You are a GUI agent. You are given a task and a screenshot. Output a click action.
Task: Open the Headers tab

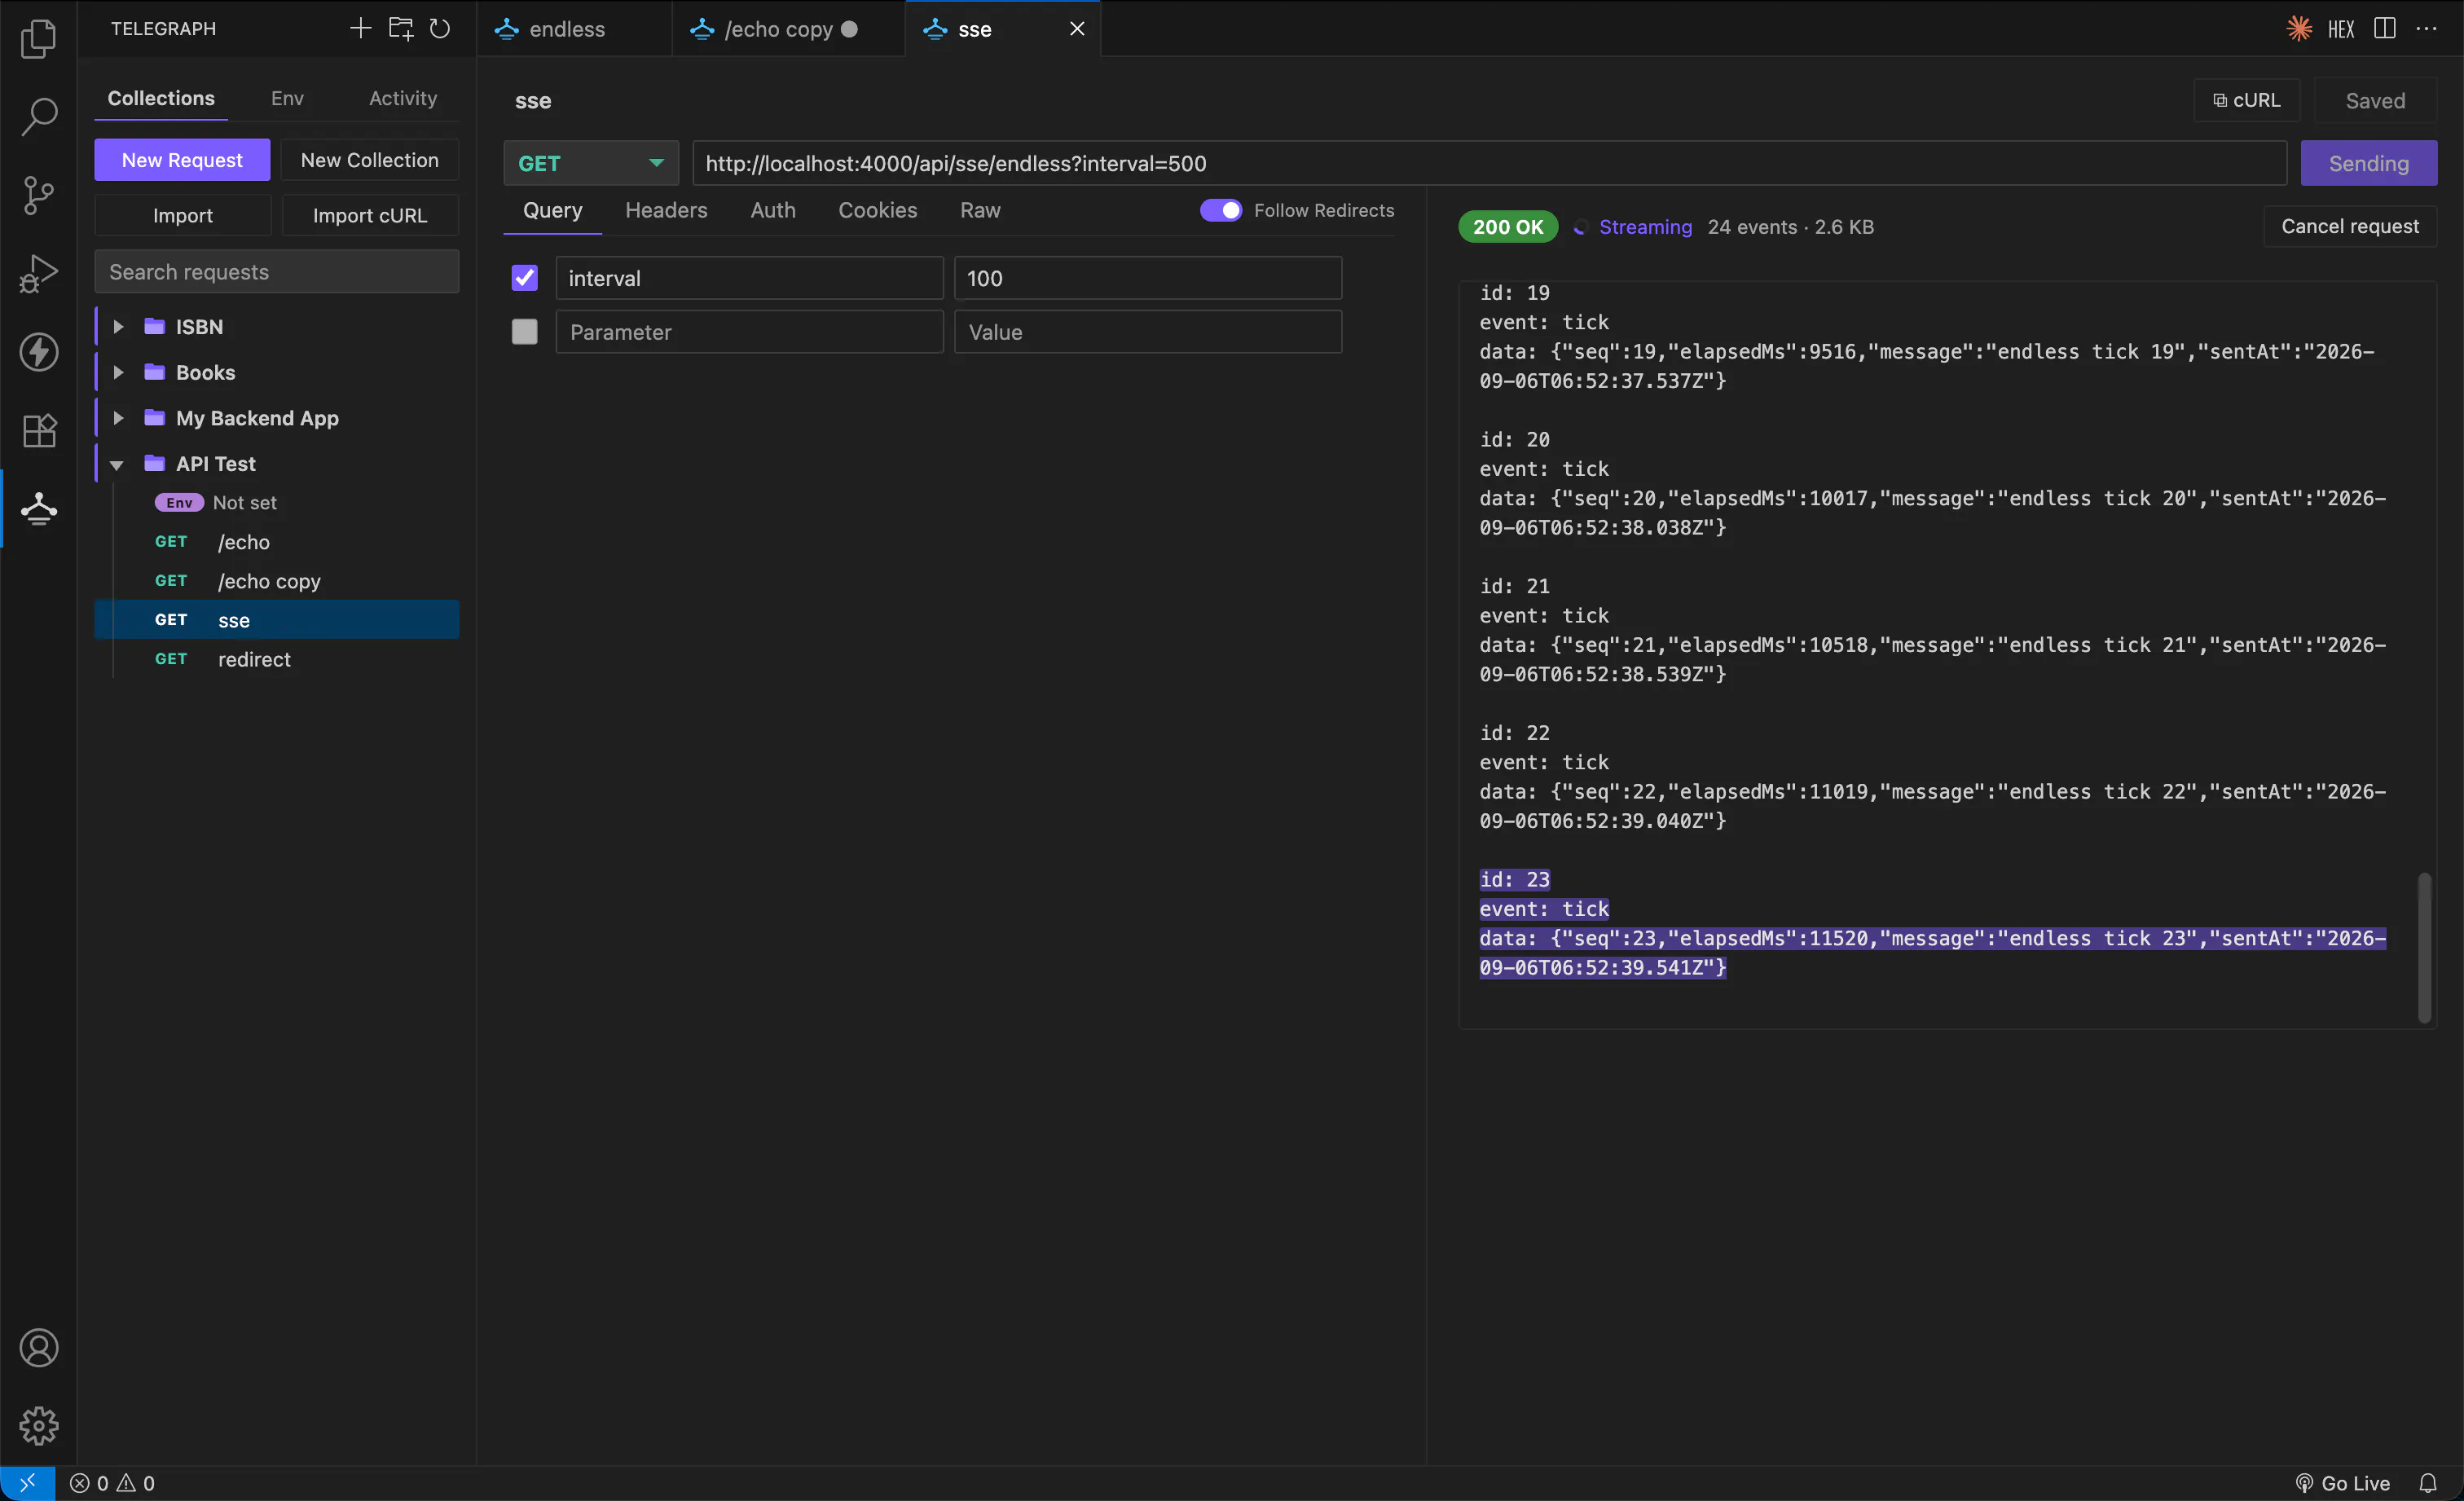click(x=666, y=210)
